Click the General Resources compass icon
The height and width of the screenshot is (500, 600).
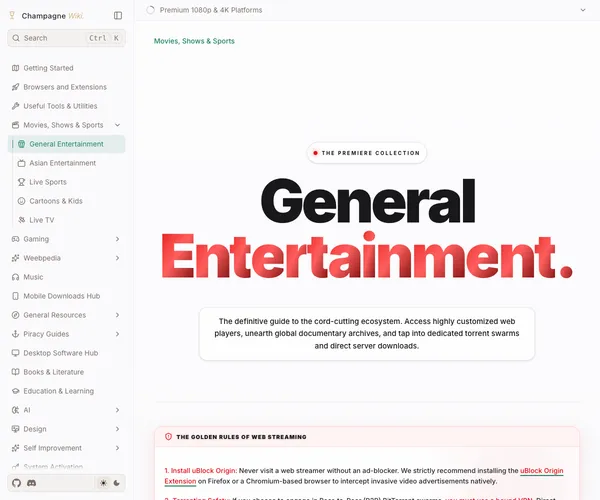tap(15, 315)
